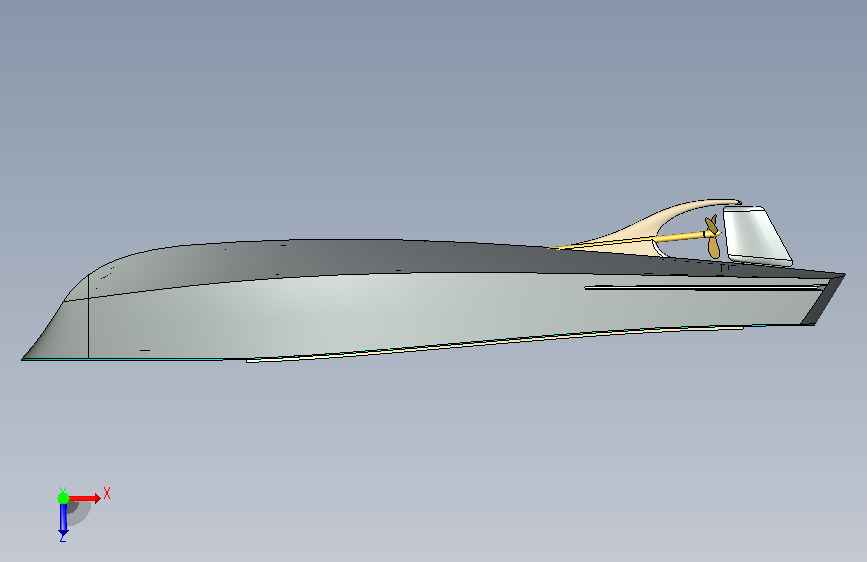Screen dimensions: 867x562
Task: Select the dark transom face at the stern
Action: point(825,300)
